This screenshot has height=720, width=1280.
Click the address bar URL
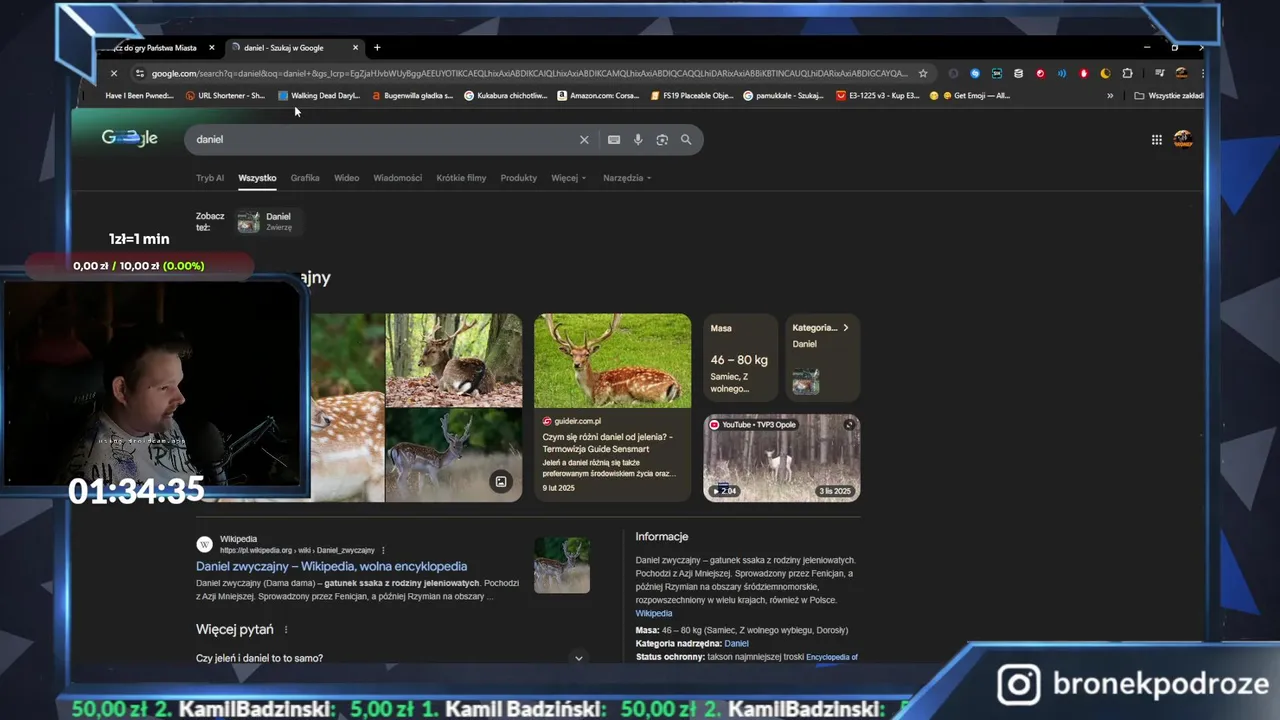pos(530,73)
